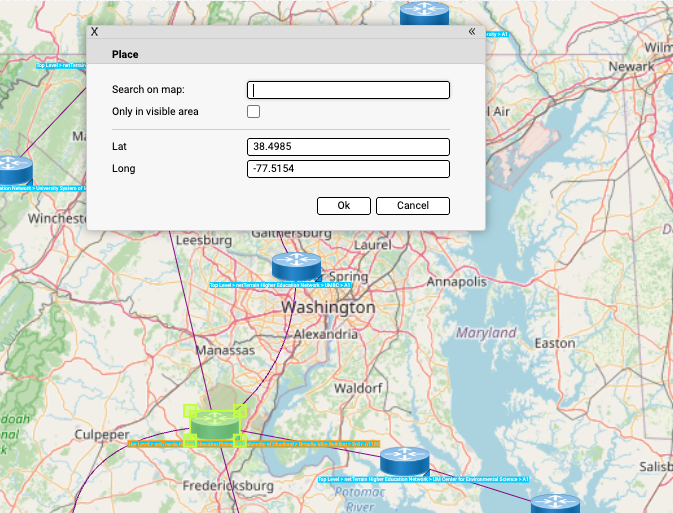Screen dimensions: 673x513
Task: Click the UMBC router node icon
Action: pyautogui.click(x=296, y=266)
